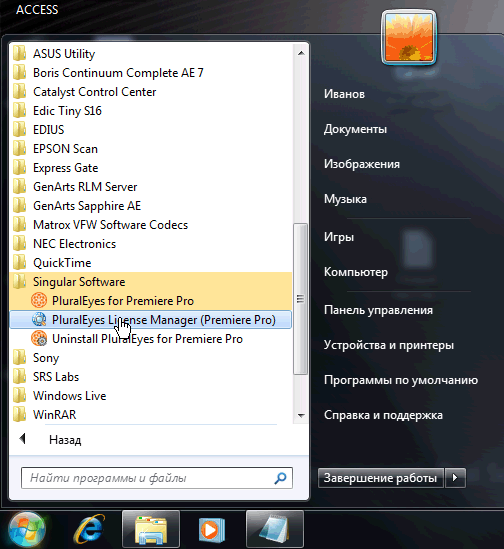Click the Windows Start orb
The height and width of the screenshot is (549, 504).
pos(27,530)
